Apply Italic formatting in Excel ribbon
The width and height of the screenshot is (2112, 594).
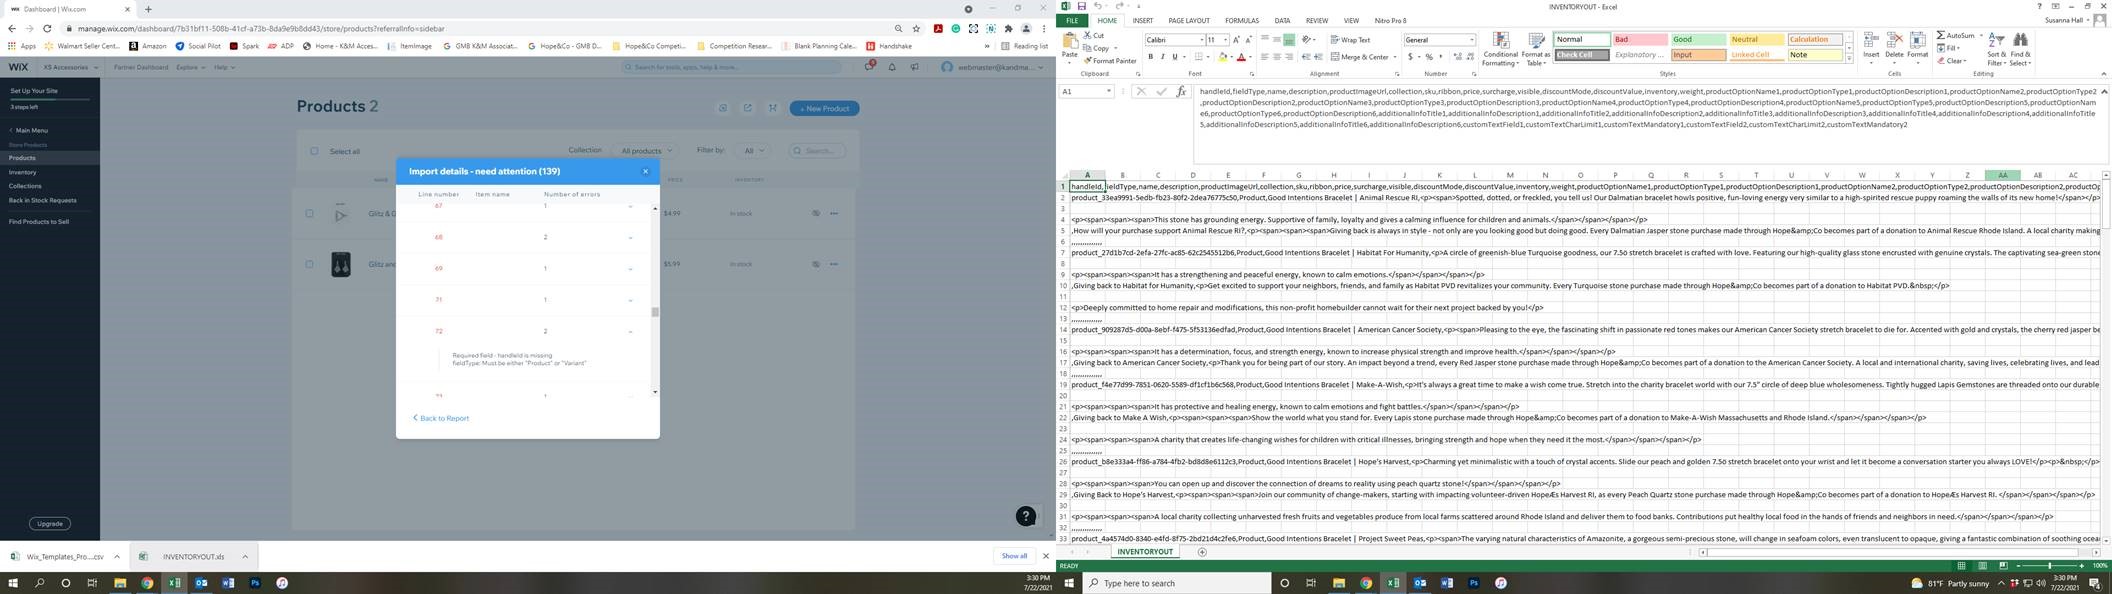pyautogui.click(x=1162, y=57)
